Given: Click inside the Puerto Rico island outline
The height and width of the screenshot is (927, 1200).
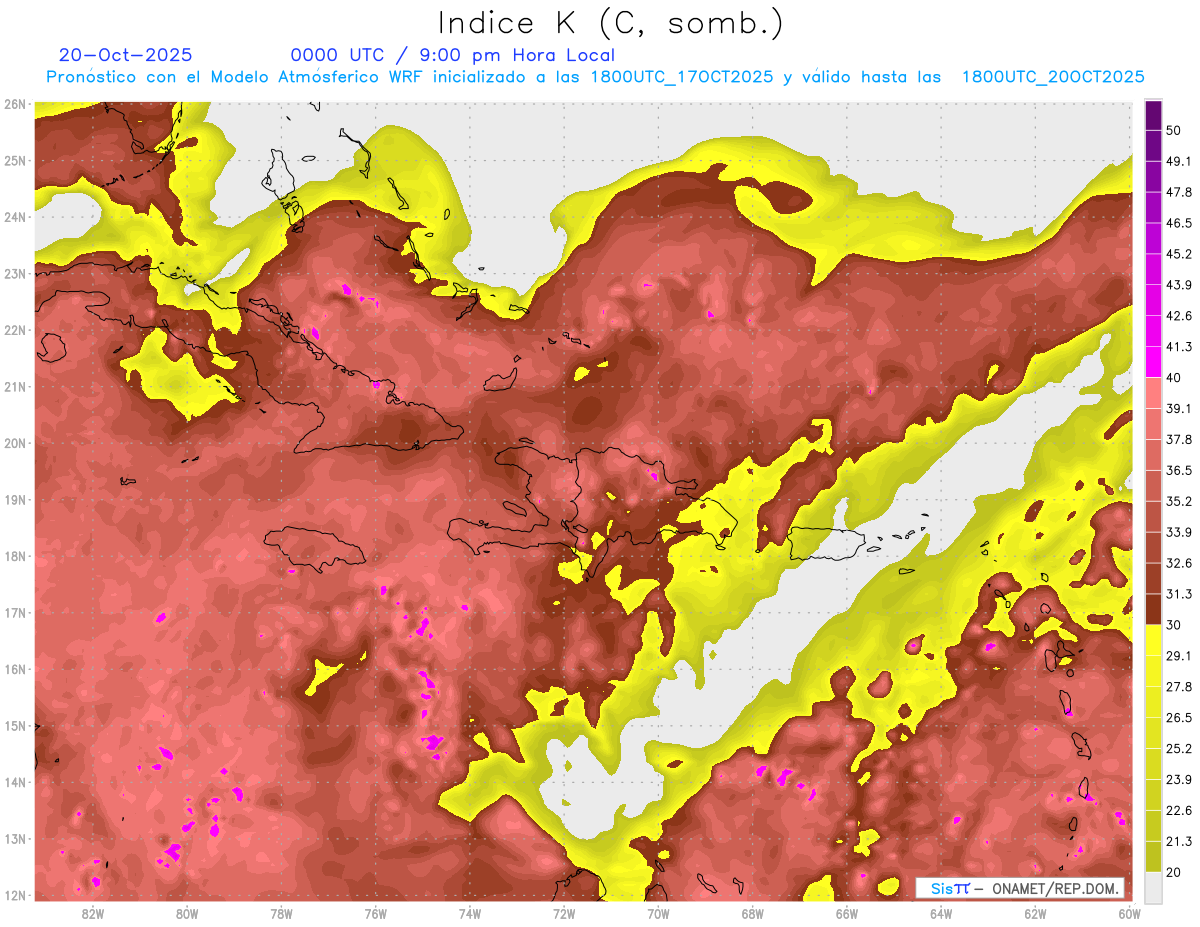Looking at the screenshot, I should click(x=816, y=544).
